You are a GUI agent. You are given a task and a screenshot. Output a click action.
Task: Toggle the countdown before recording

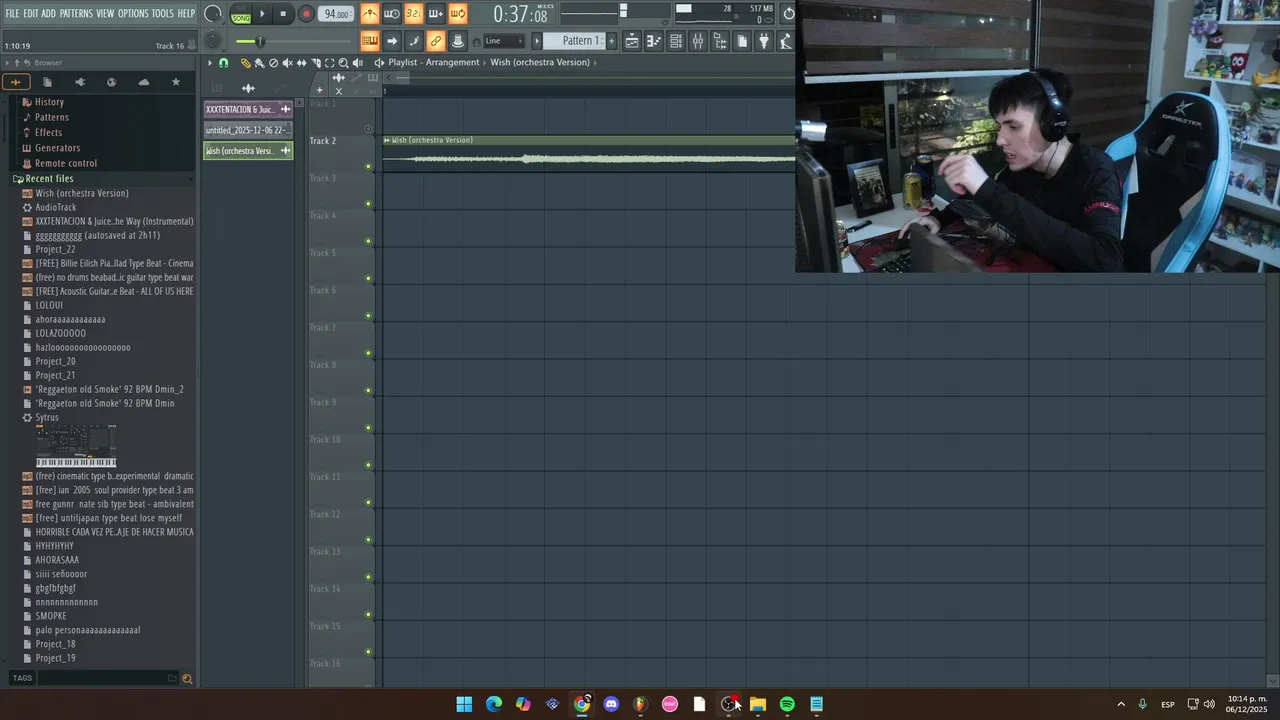413,14
